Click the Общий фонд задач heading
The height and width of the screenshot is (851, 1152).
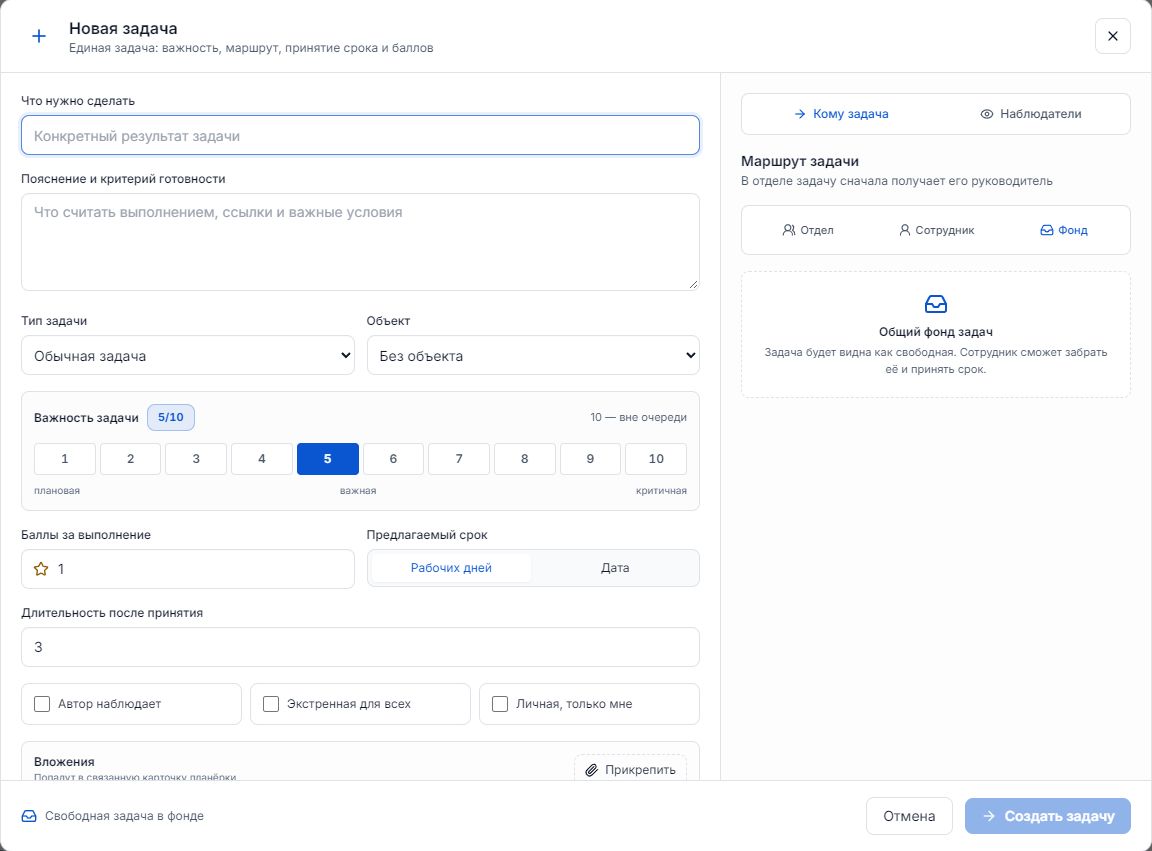[935, 331]
